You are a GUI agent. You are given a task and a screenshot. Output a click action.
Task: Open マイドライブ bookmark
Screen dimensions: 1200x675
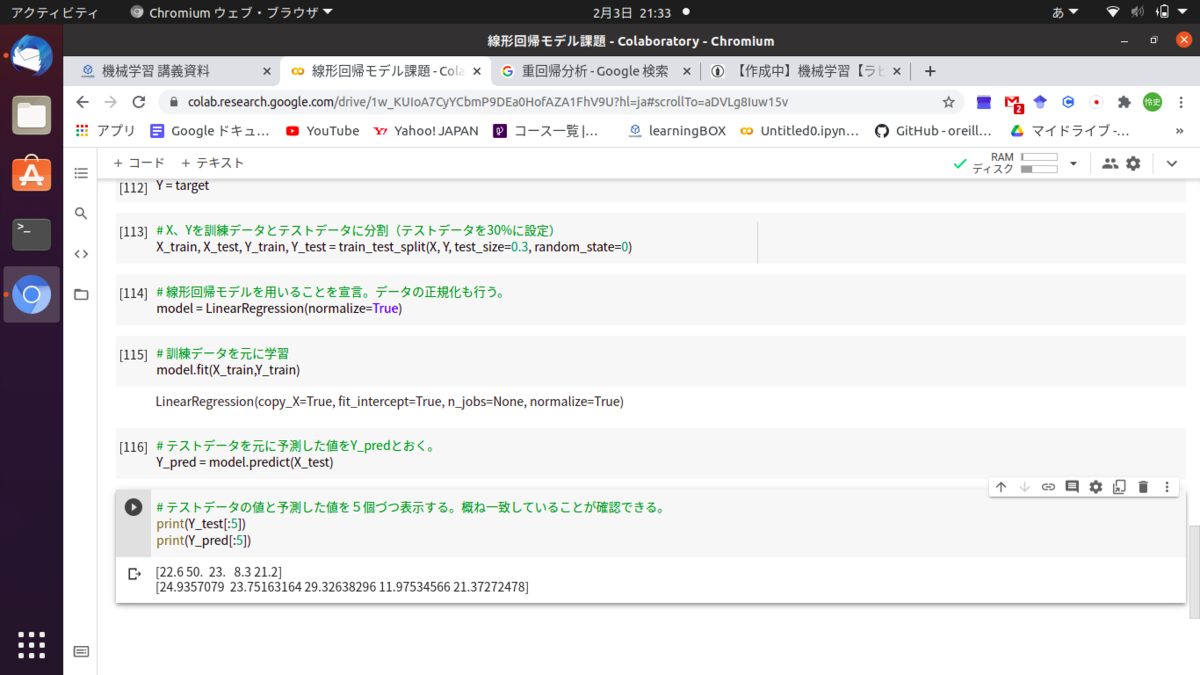(1070, 131)
